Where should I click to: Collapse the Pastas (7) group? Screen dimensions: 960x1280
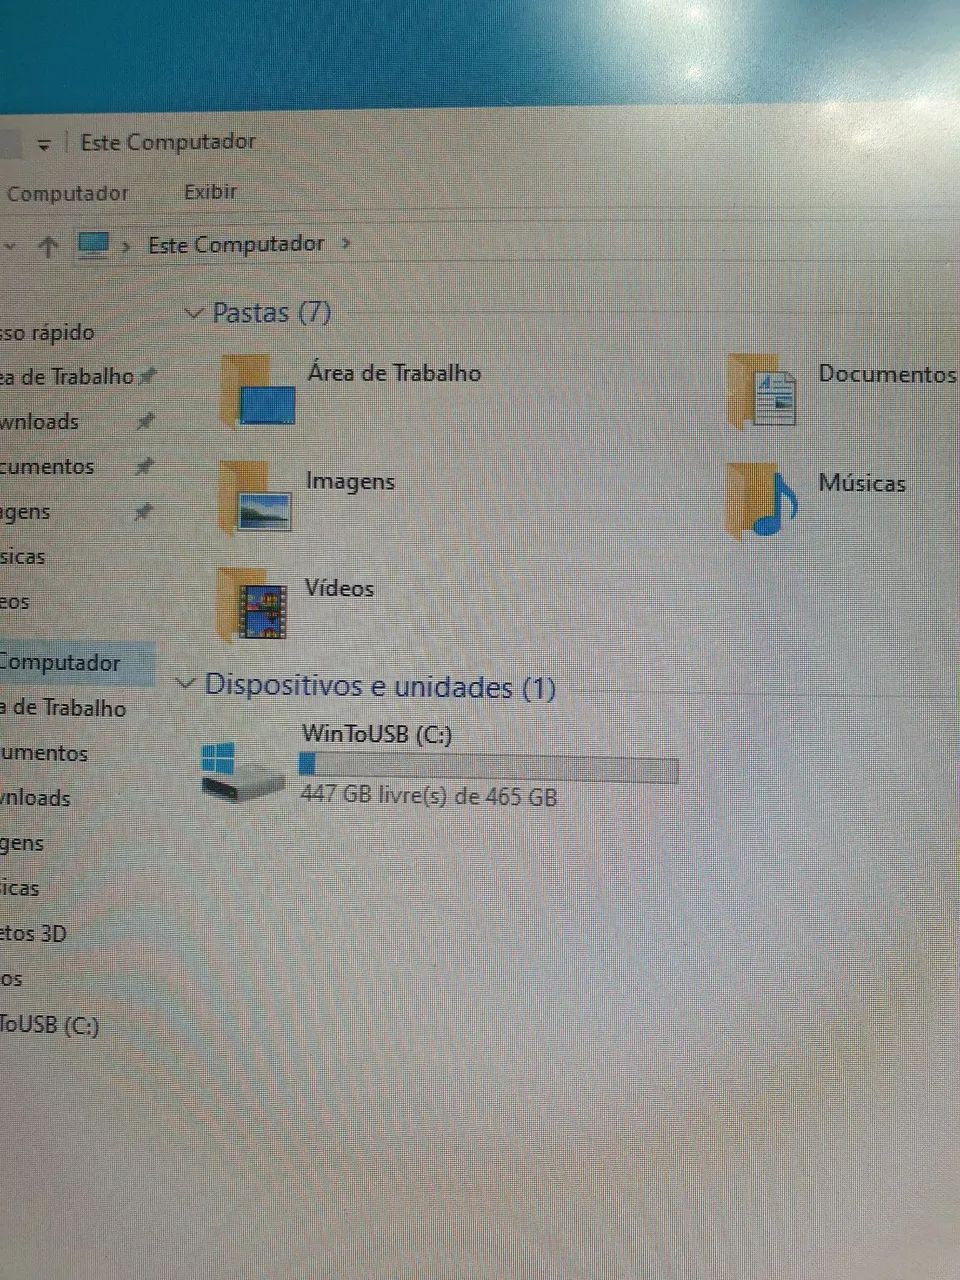[194, 313]
